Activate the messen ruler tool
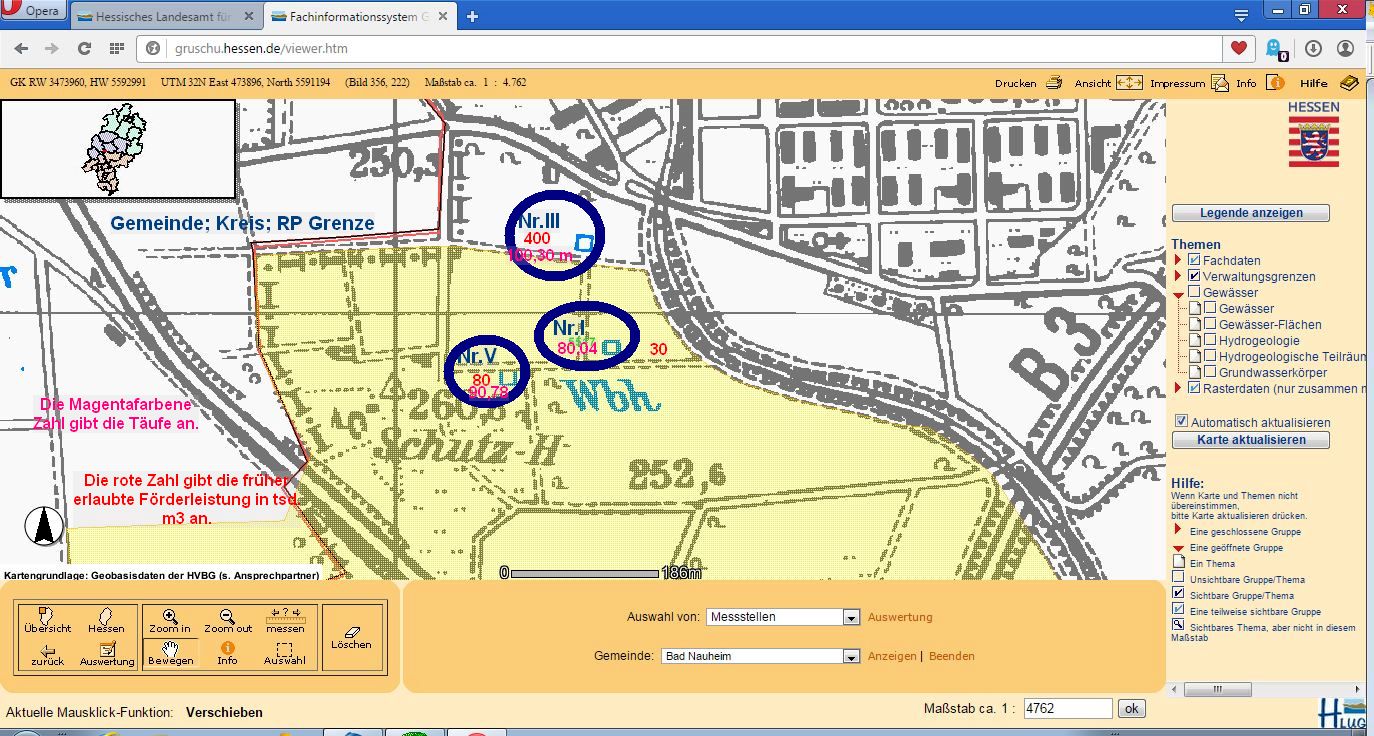 [285, 620]
